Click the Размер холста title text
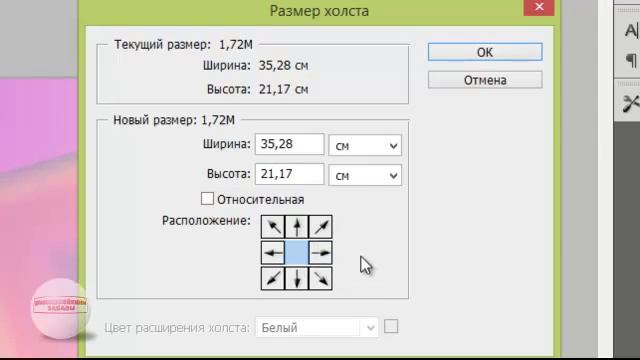 point(319,11)
